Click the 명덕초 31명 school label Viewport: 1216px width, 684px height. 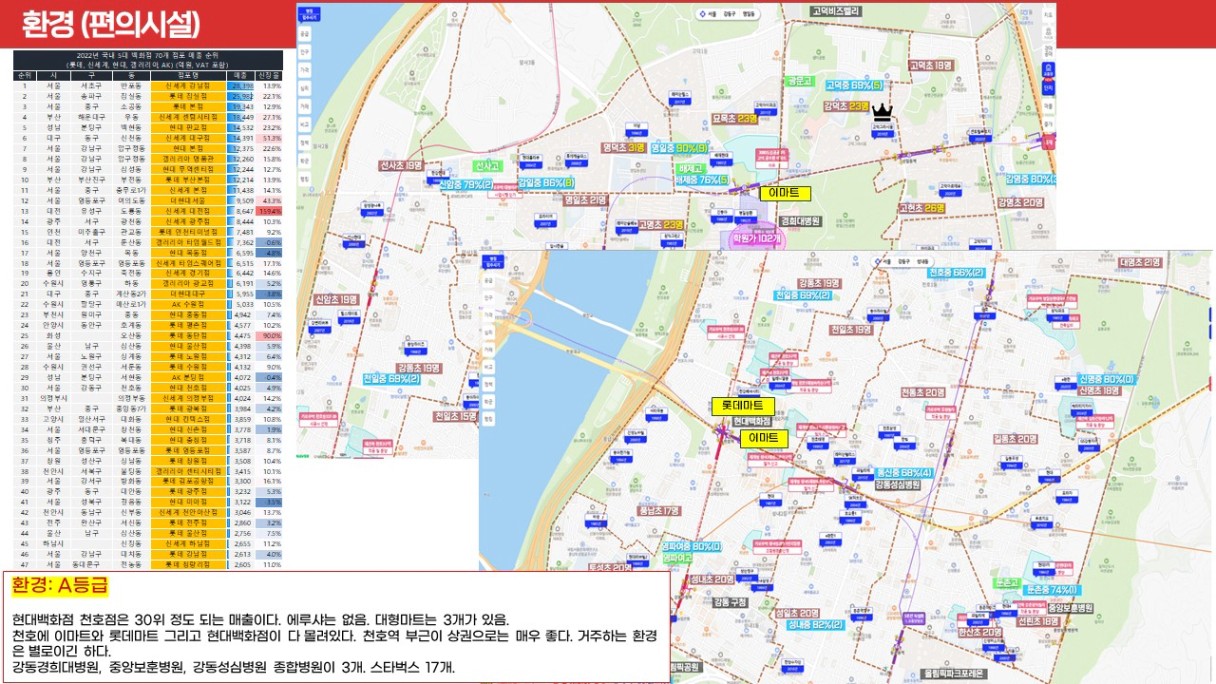tap(622, 147)
